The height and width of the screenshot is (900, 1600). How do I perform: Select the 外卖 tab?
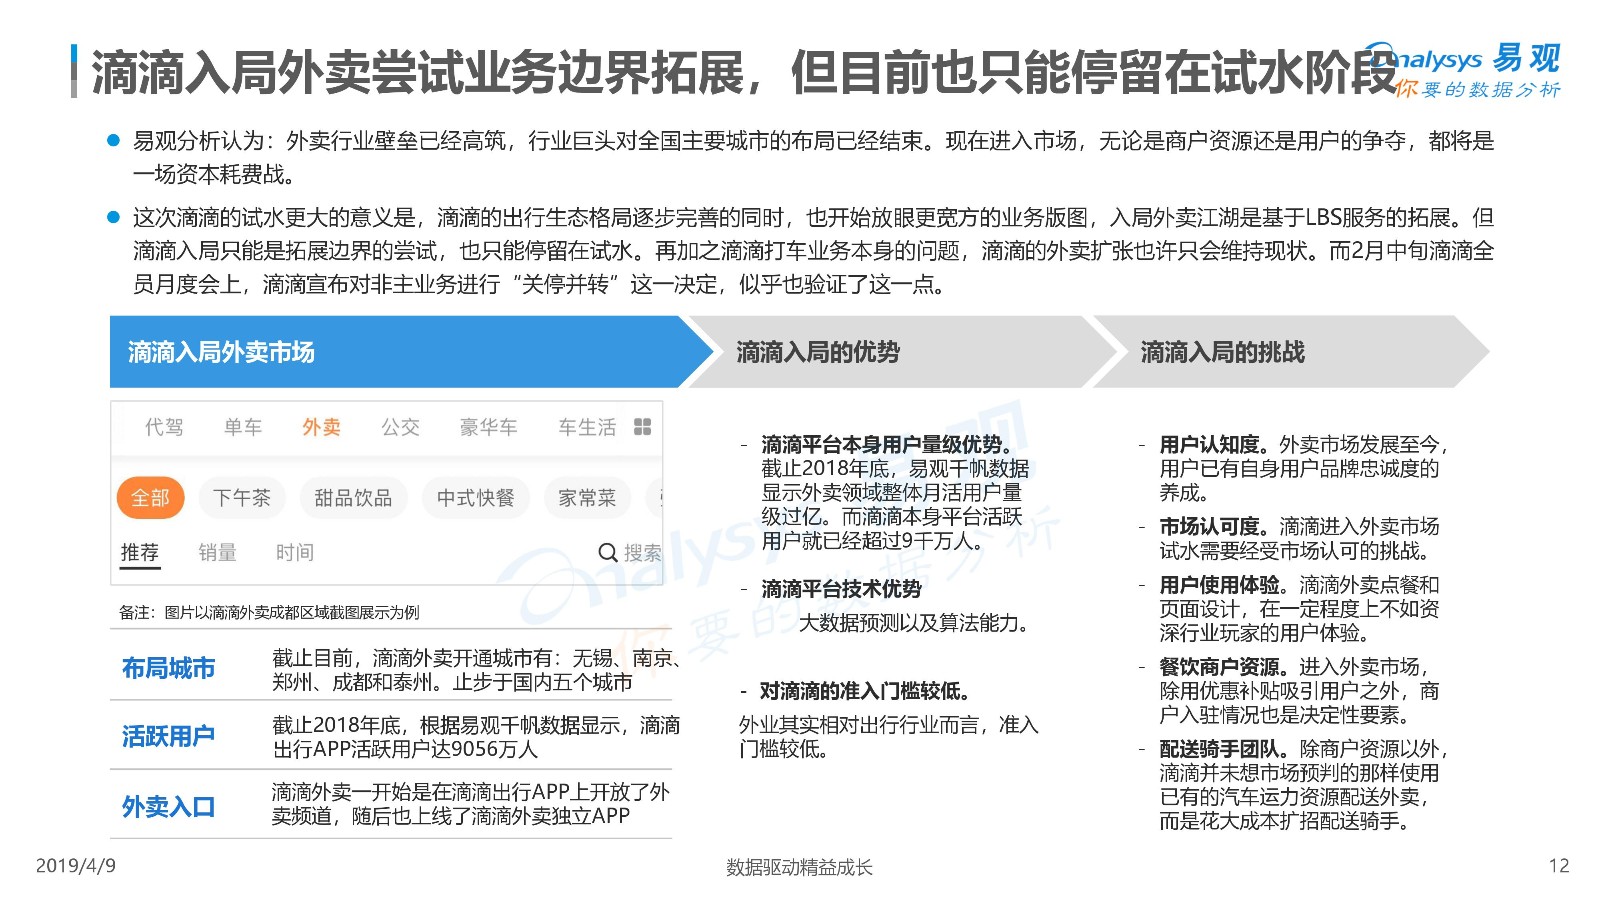[x=321, y=427]
